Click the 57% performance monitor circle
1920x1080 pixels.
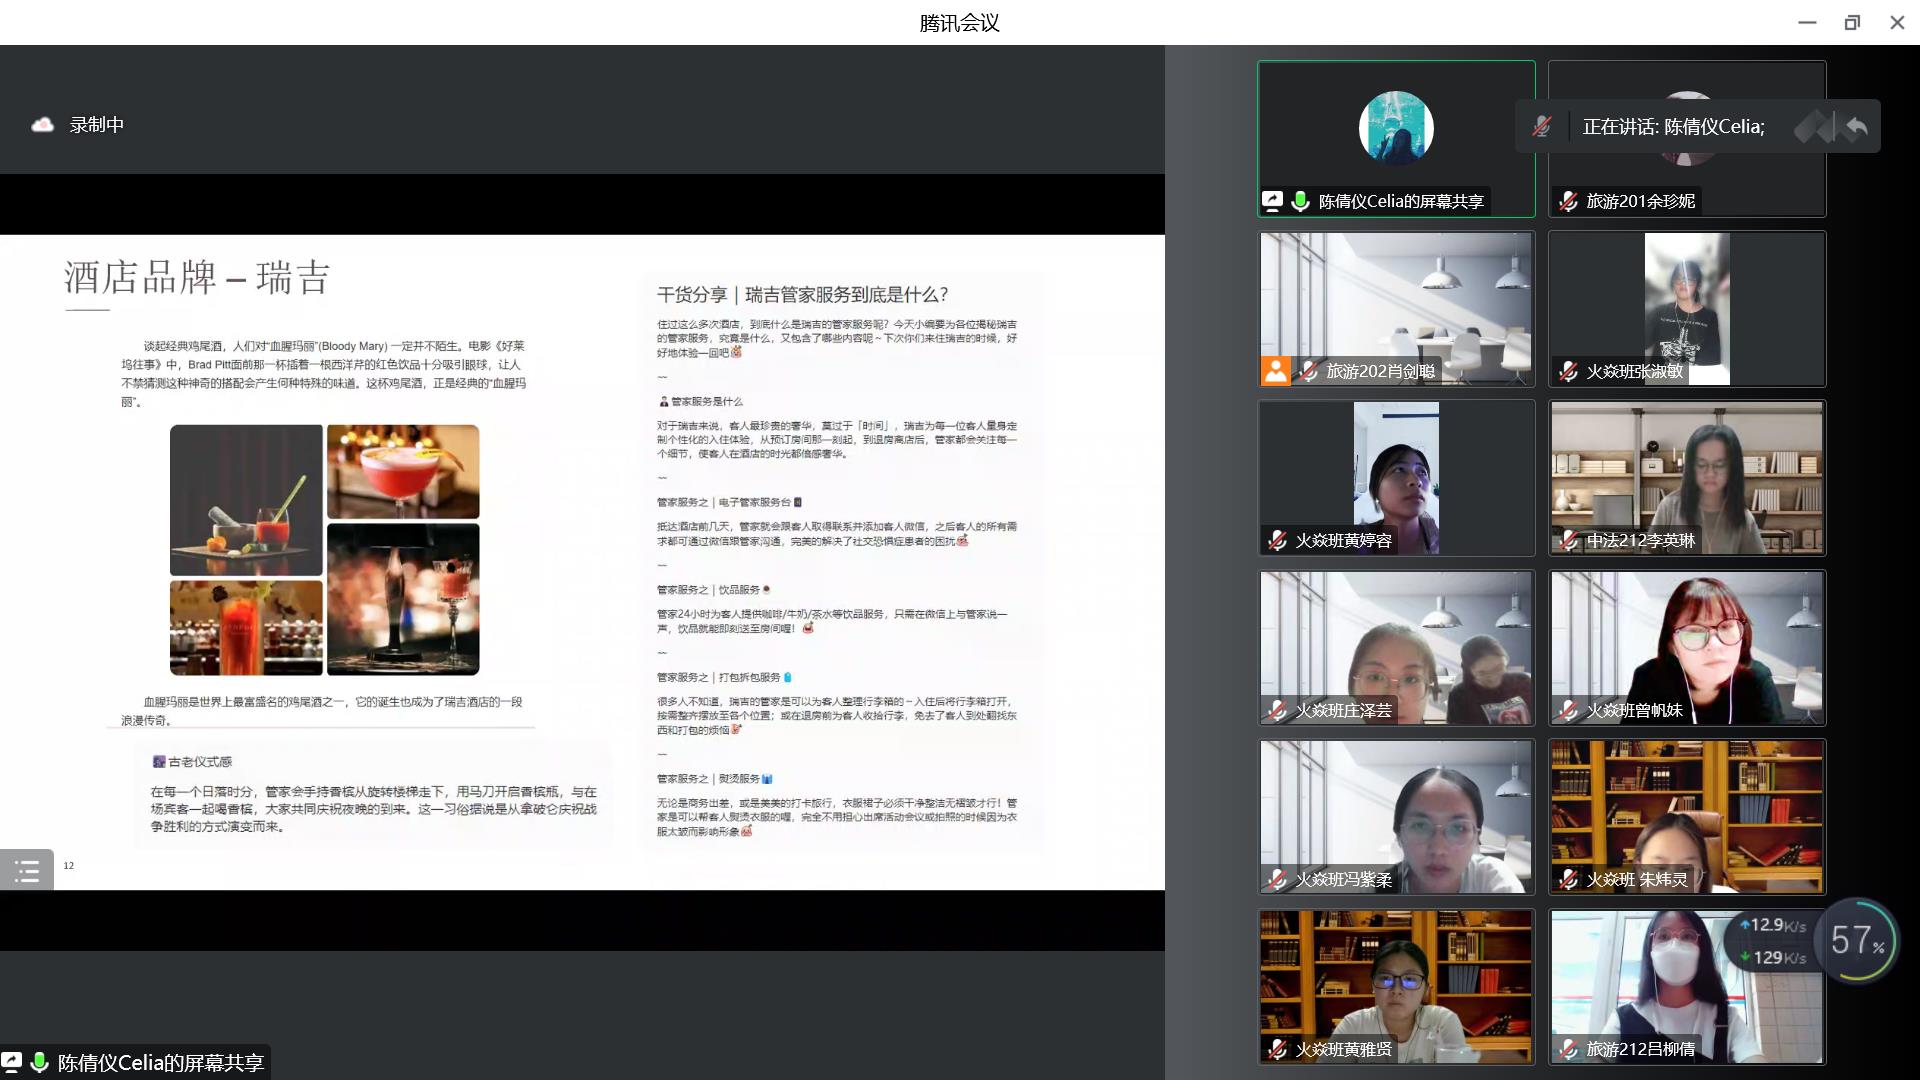(1857, 940)
